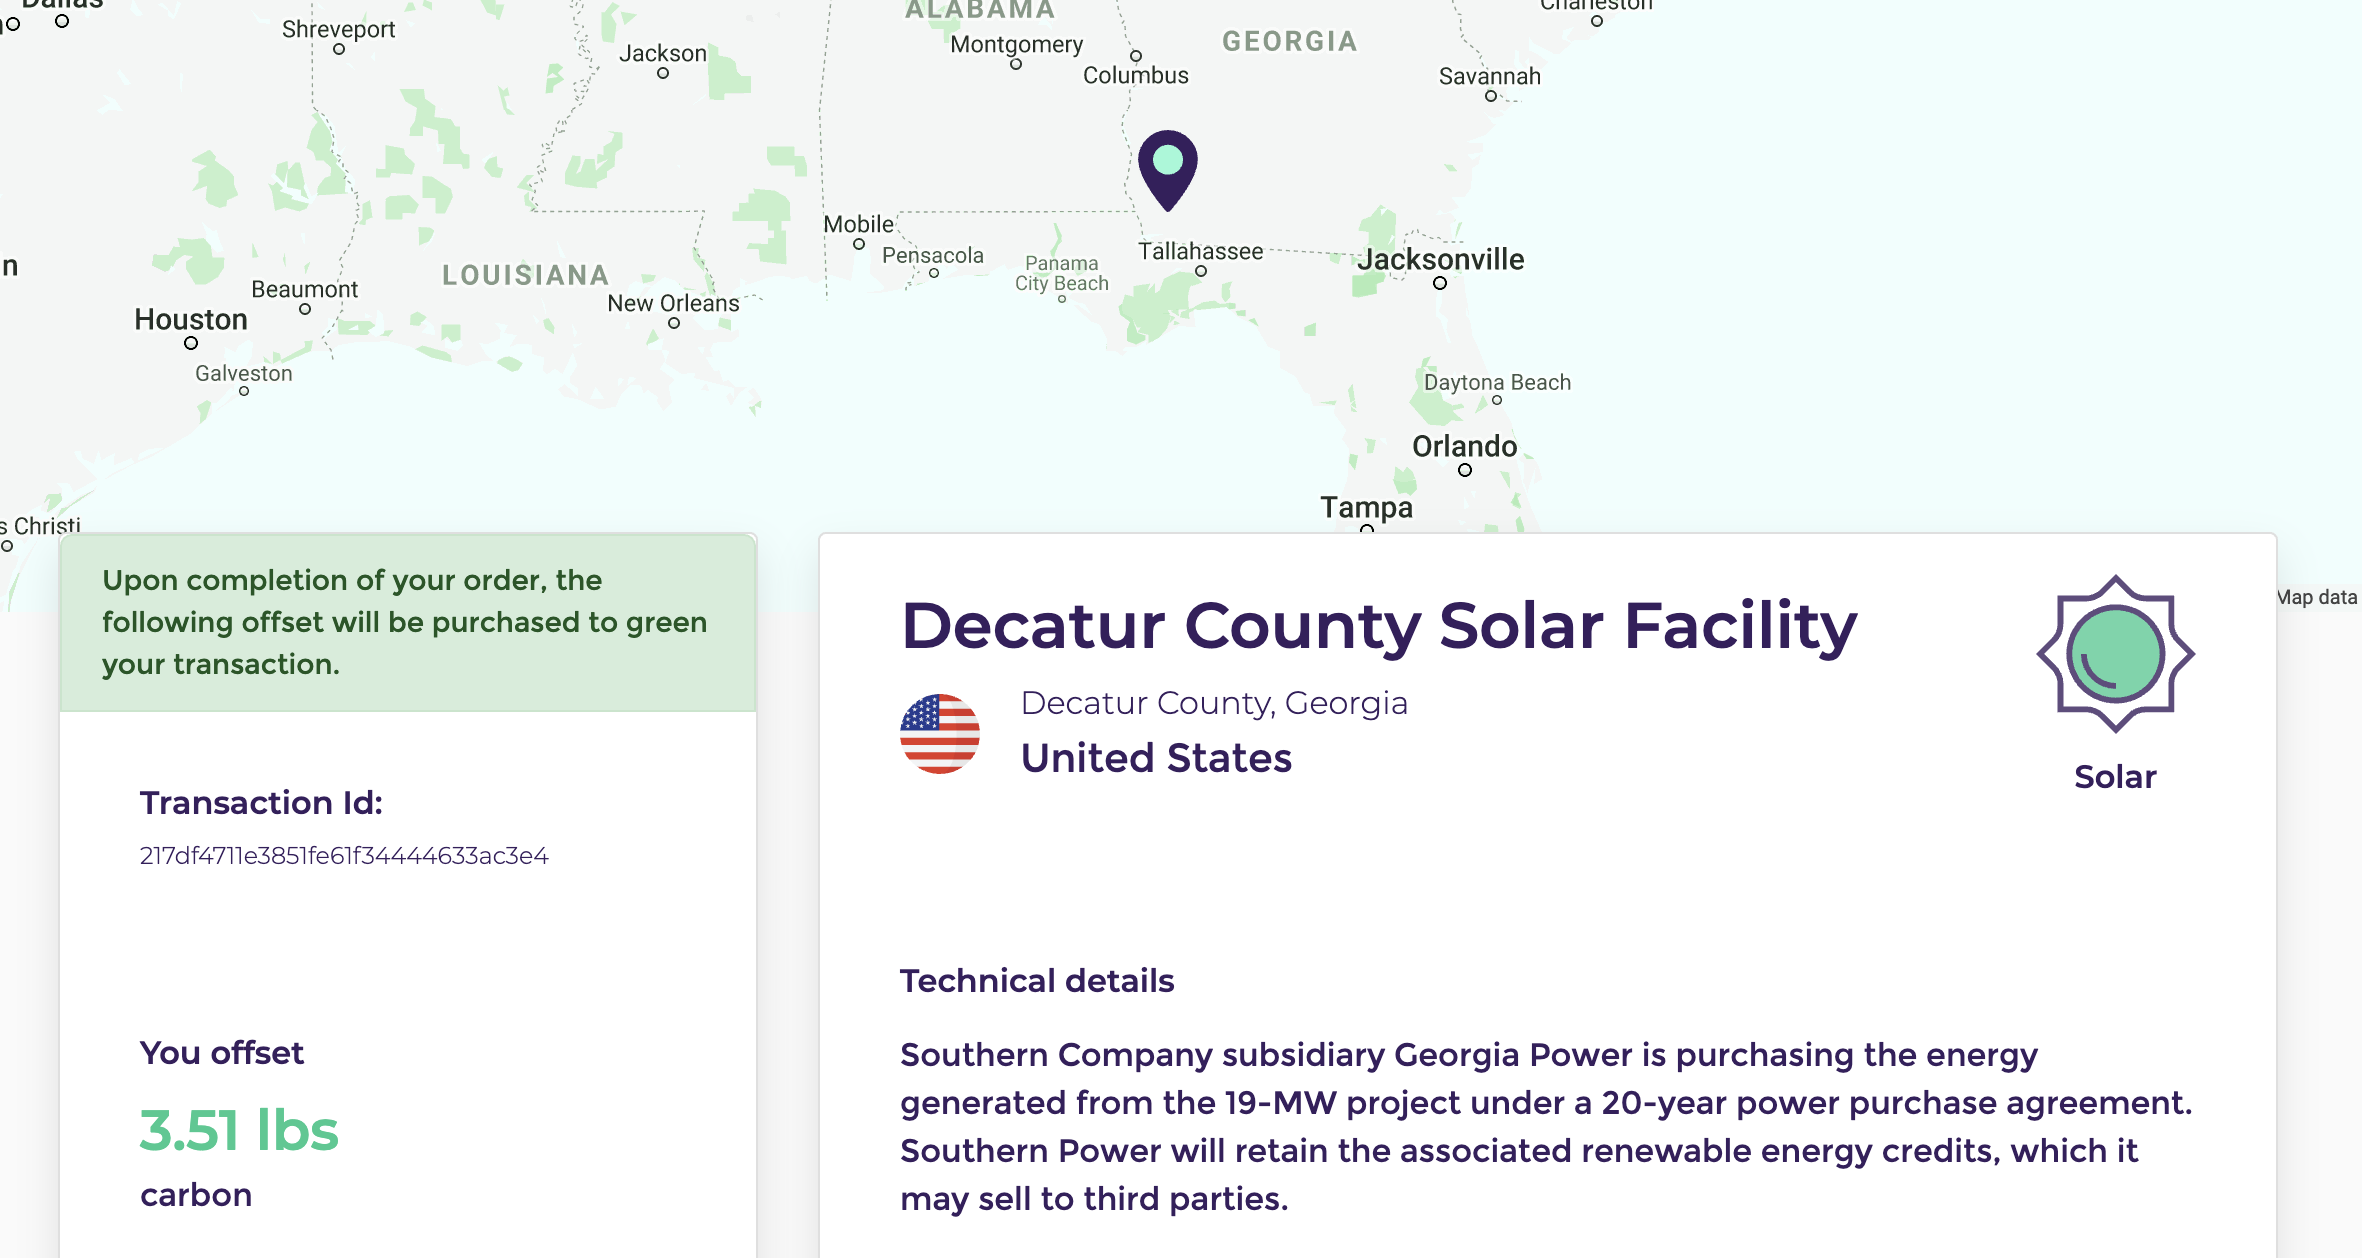
Task: Click the purple map location pin
Action: click(x=1167, y=170)
